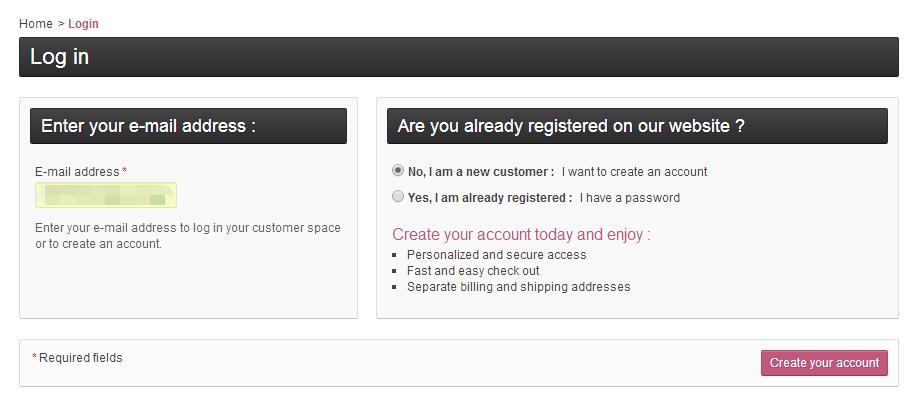Click the 'Are you already registered' panel header
Viewport: 915px width, 407px height.
tap(637, 126)
